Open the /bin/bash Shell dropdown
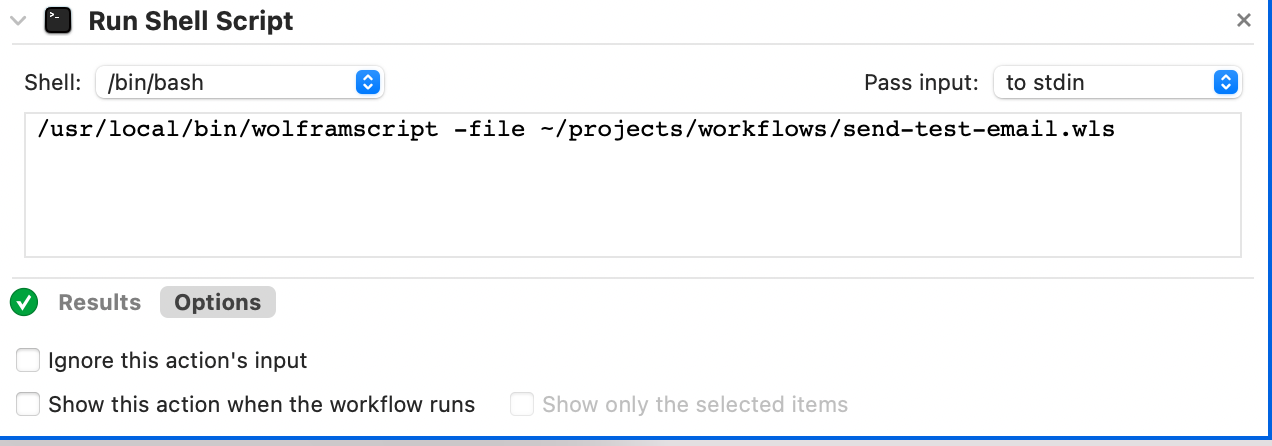The image size is (1272, 446). [239, 82]
